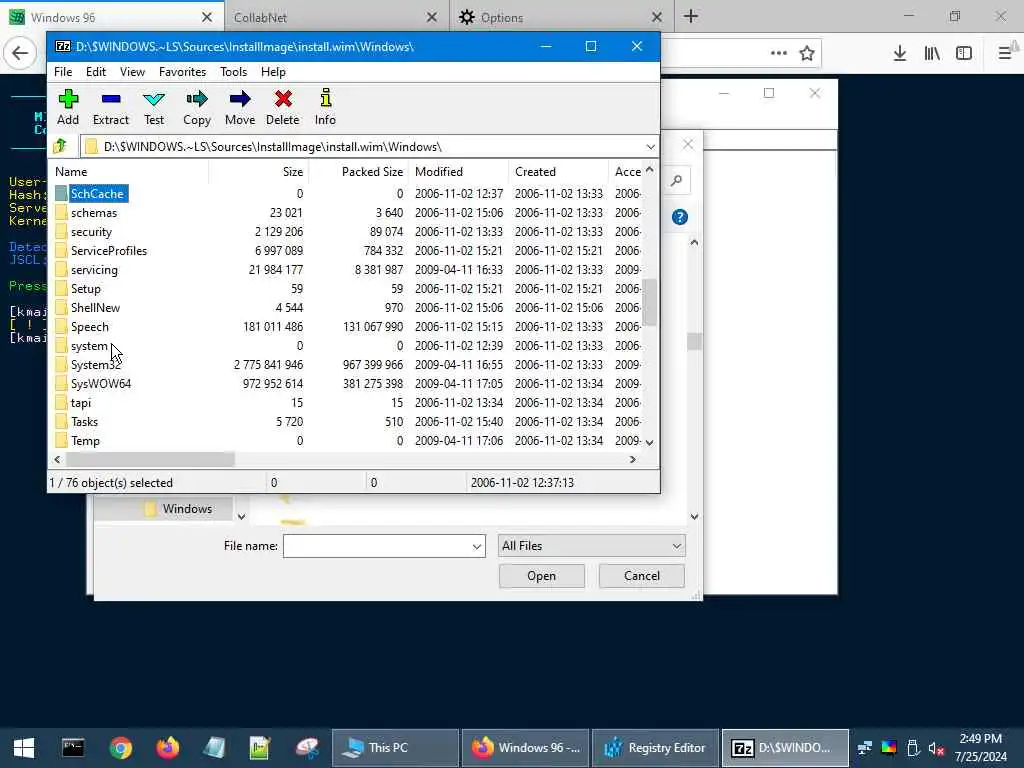Click the horizontal scrollbar right arrow

pyautogui.click(x=632, y=459)
